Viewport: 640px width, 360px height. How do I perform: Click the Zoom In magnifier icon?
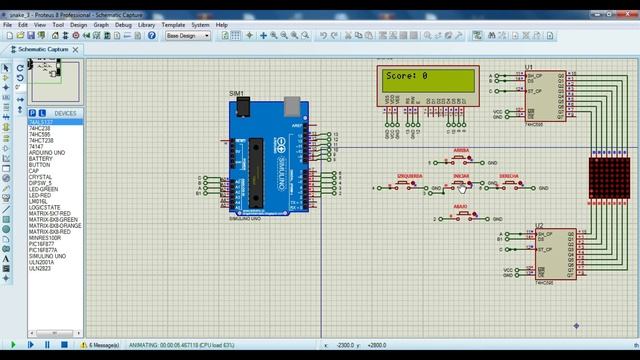(x=274, y=36)
